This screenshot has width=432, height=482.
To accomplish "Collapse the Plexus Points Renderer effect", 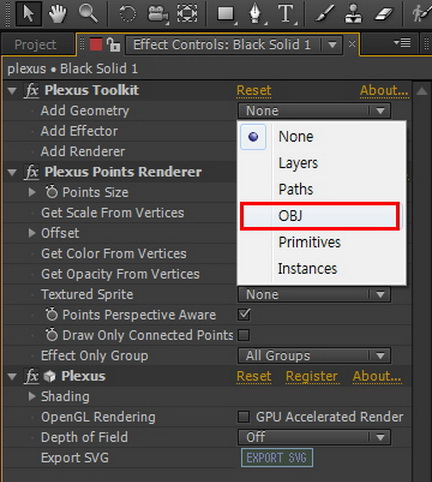I will click(x=12, y=172).
